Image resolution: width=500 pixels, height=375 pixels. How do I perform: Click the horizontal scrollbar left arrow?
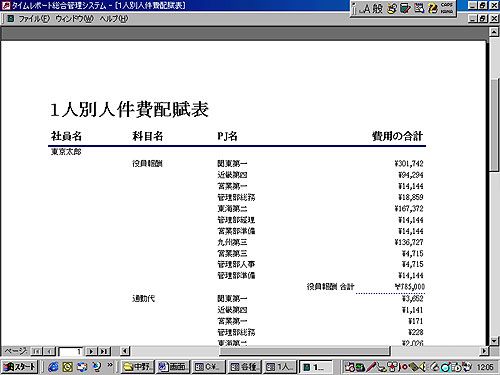tap(125, 351)
